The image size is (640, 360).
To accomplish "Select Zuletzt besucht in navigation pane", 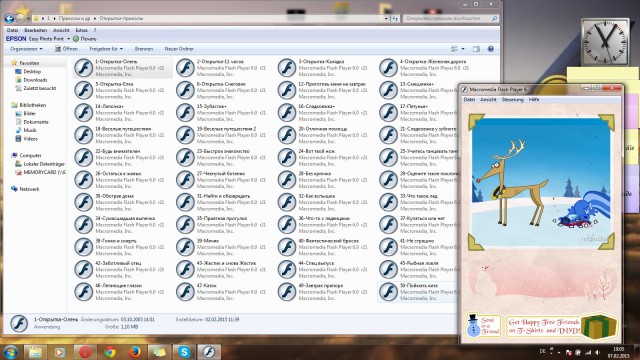I will 40,88.
